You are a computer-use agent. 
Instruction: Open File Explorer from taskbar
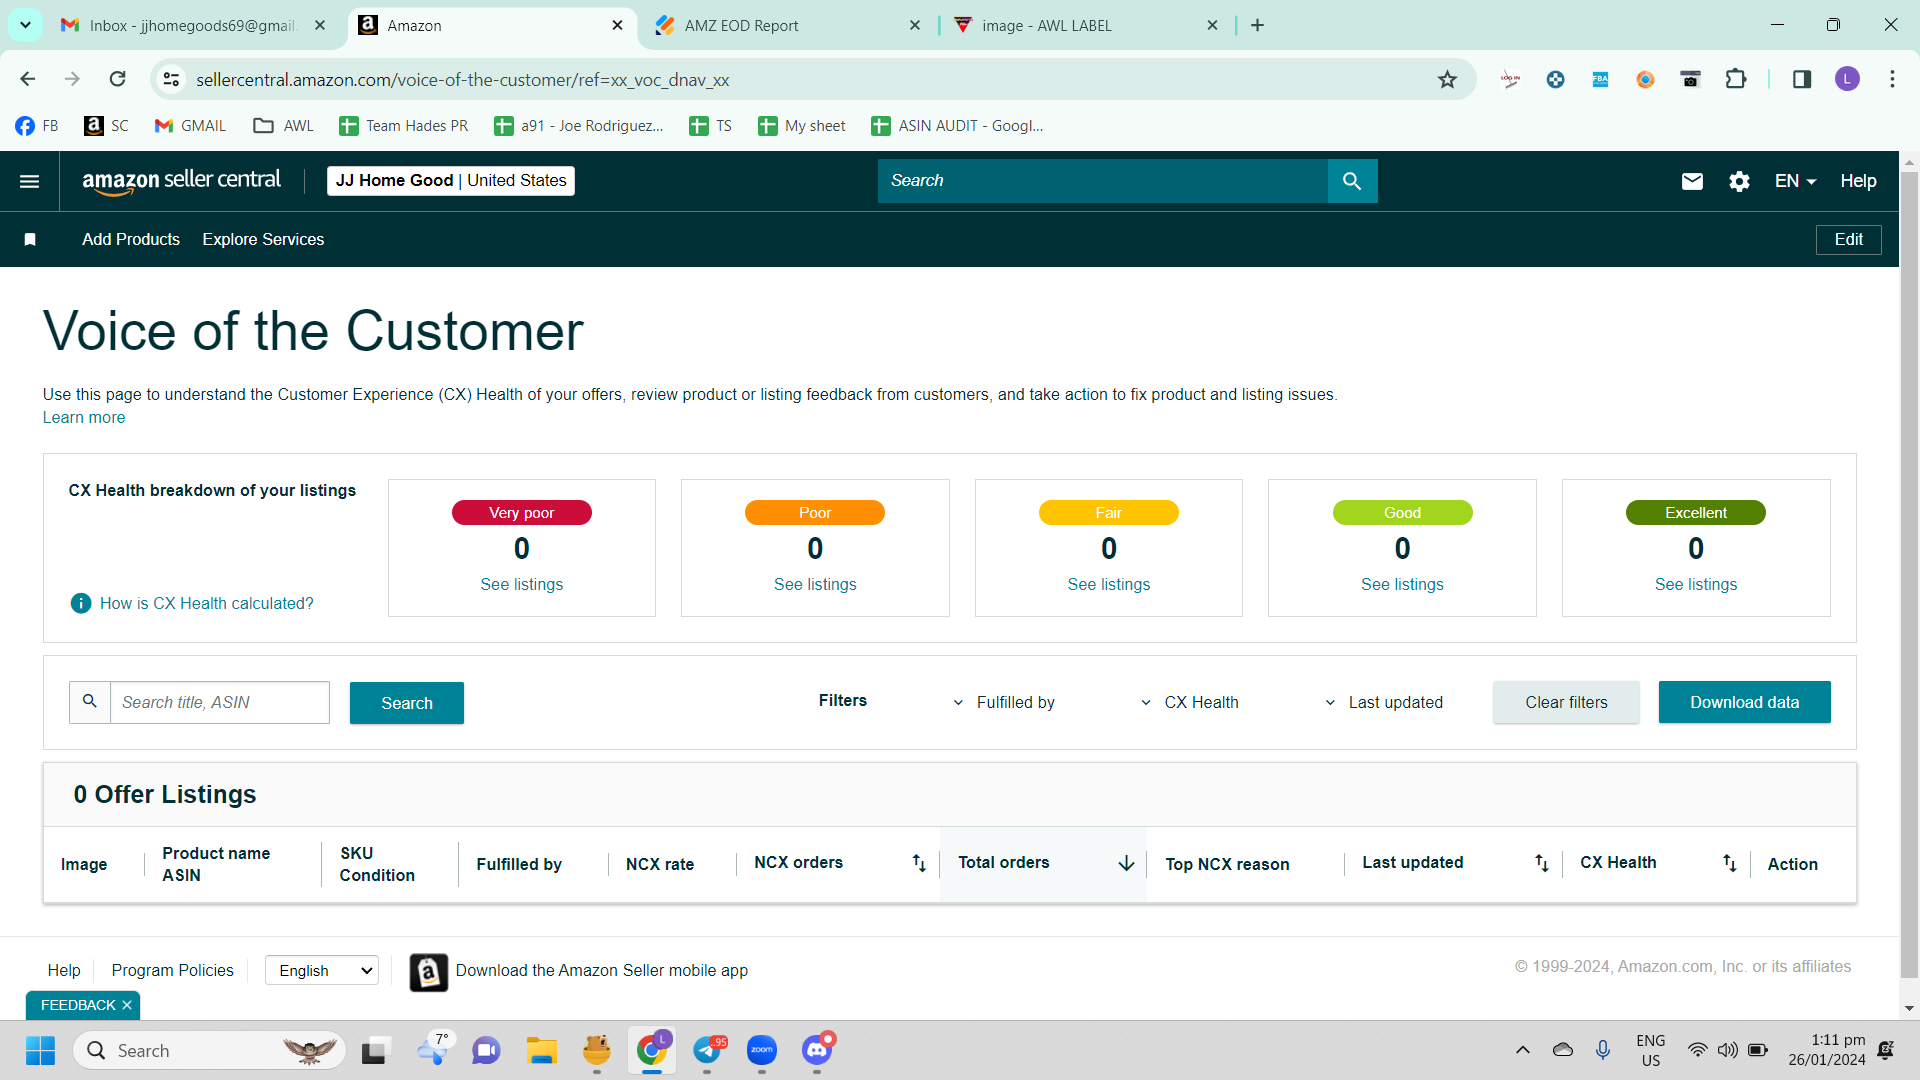coord(542,1051)
